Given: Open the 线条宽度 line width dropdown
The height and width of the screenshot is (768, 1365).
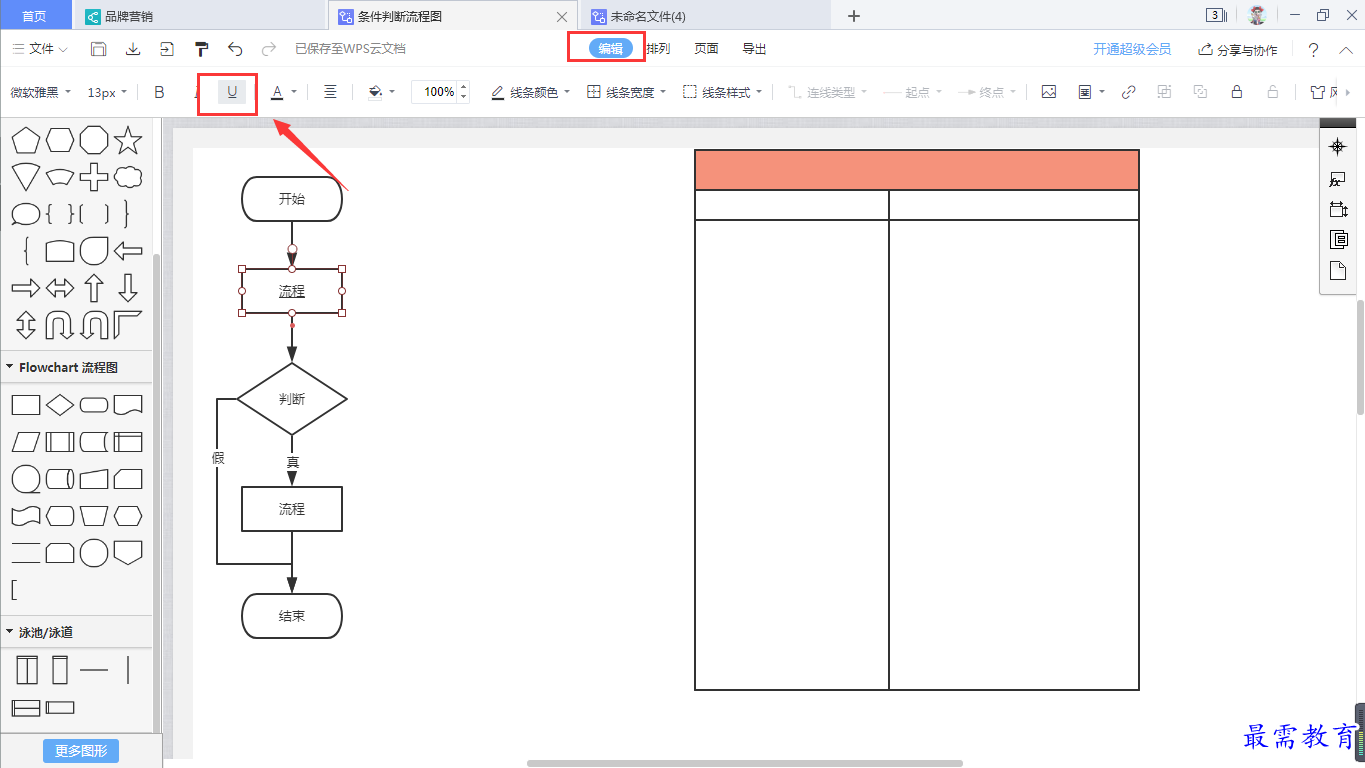Looking at the screenshot, I should tap(626, 92).
